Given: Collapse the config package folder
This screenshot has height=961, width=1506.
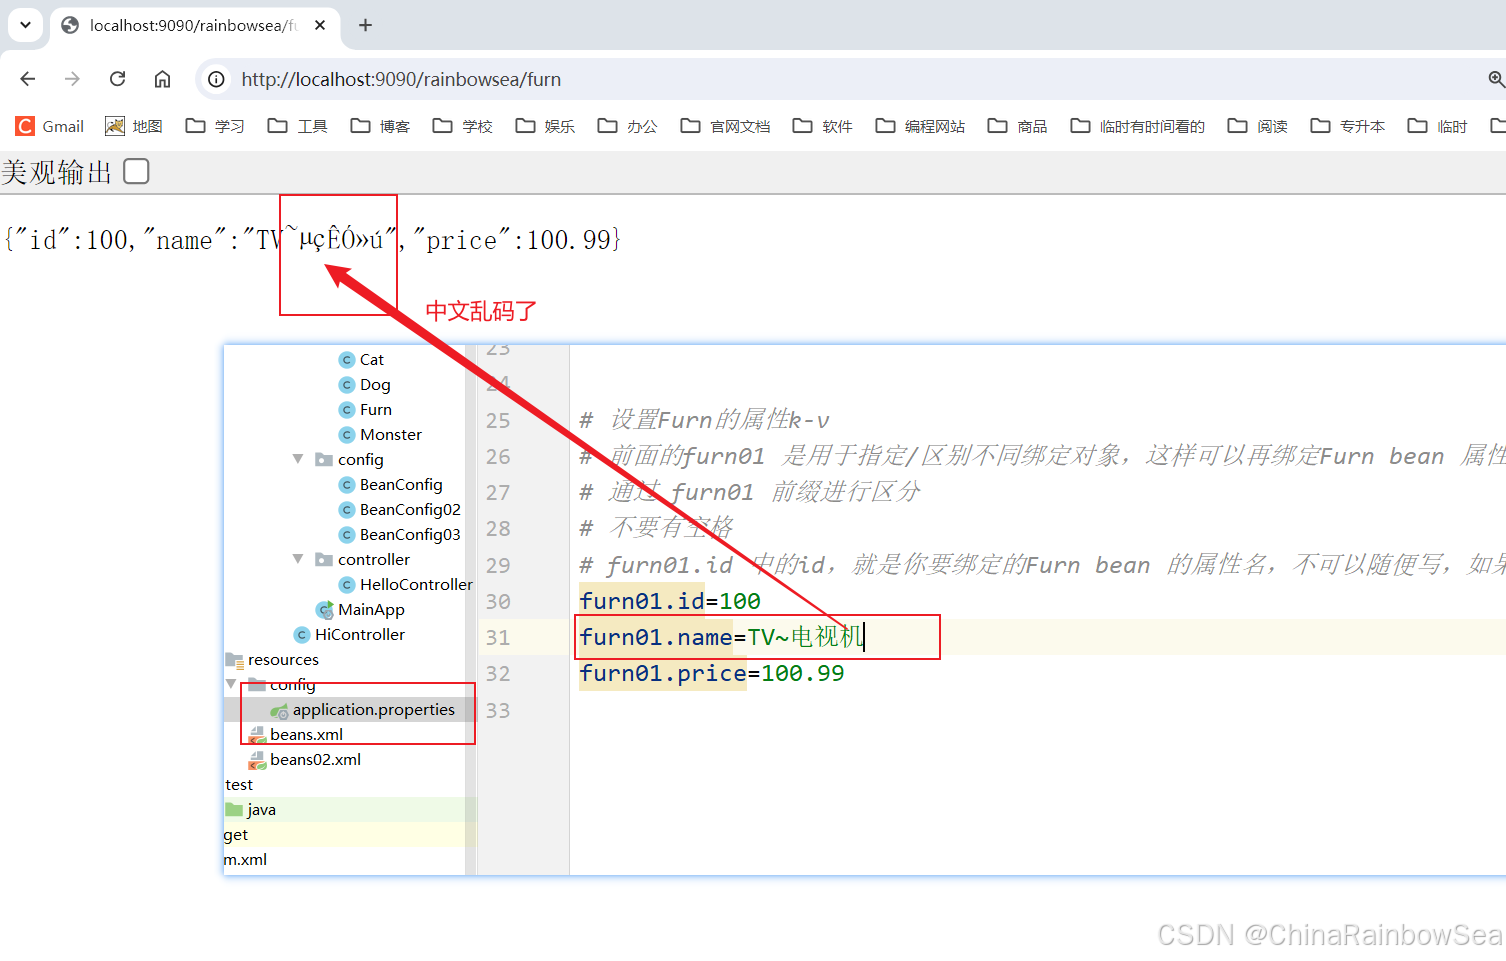Looking at the screenshot, I should [x=298, y=459].
